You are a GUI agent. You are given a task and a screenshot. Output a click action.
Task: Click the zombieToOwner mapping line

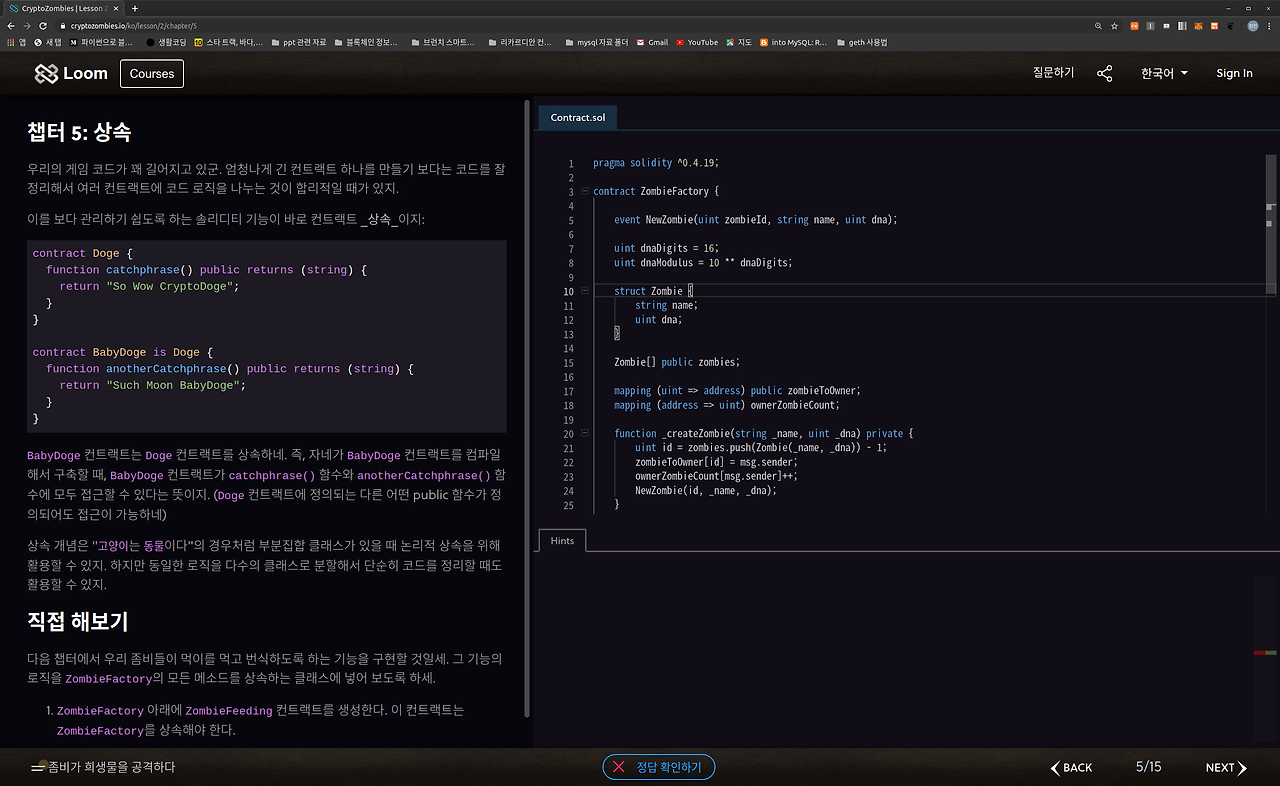click(737, 391)
